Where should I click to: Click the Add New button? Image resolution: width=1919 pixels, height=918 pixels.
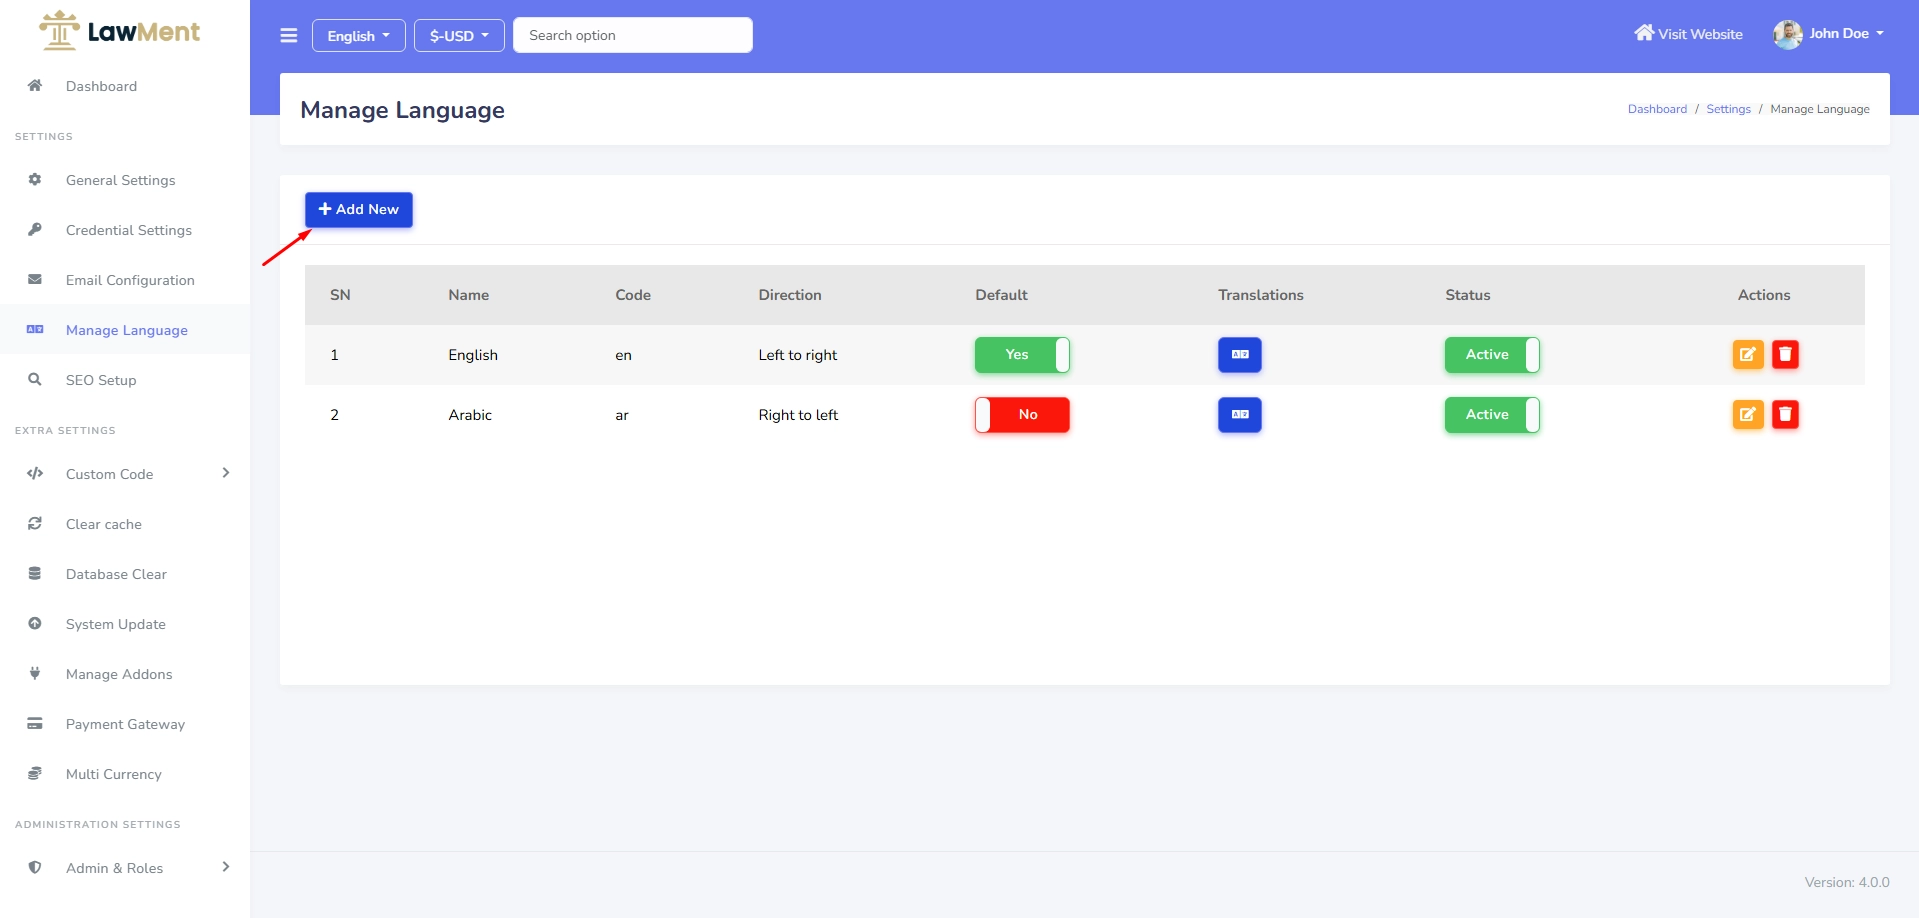click(x=358, y=210)
